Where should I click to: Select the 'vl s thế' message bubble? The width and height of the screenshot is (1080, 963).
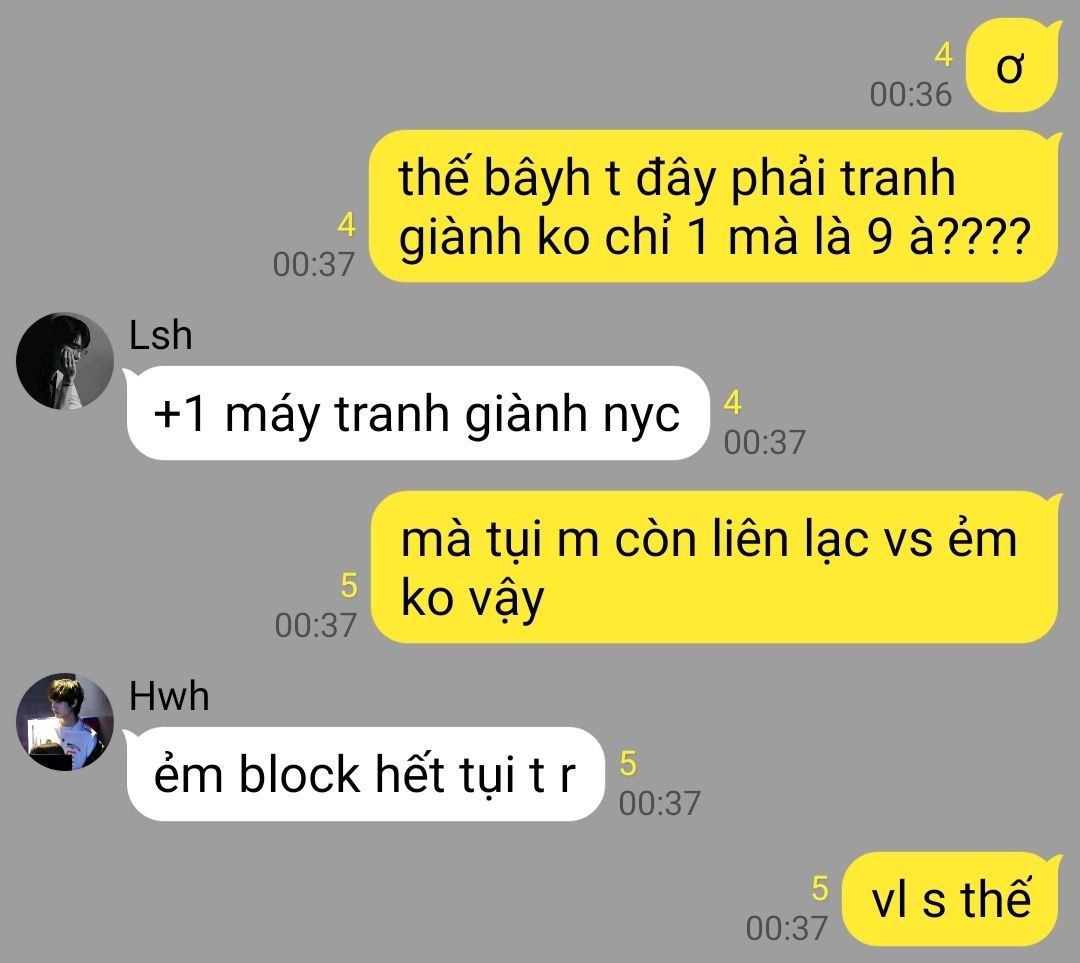(x=952, y=899)
